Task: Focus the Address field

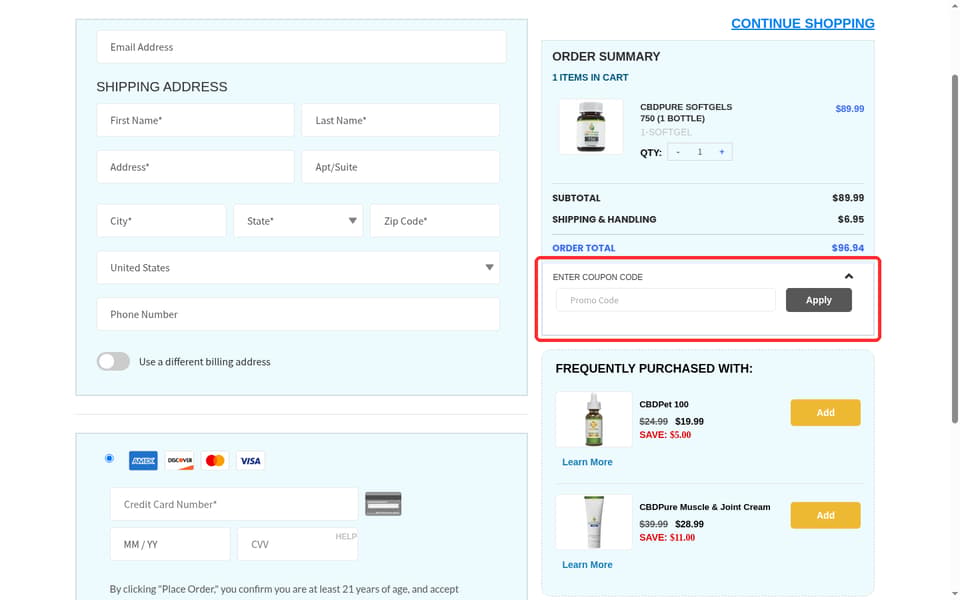Action: pos(195,167)
